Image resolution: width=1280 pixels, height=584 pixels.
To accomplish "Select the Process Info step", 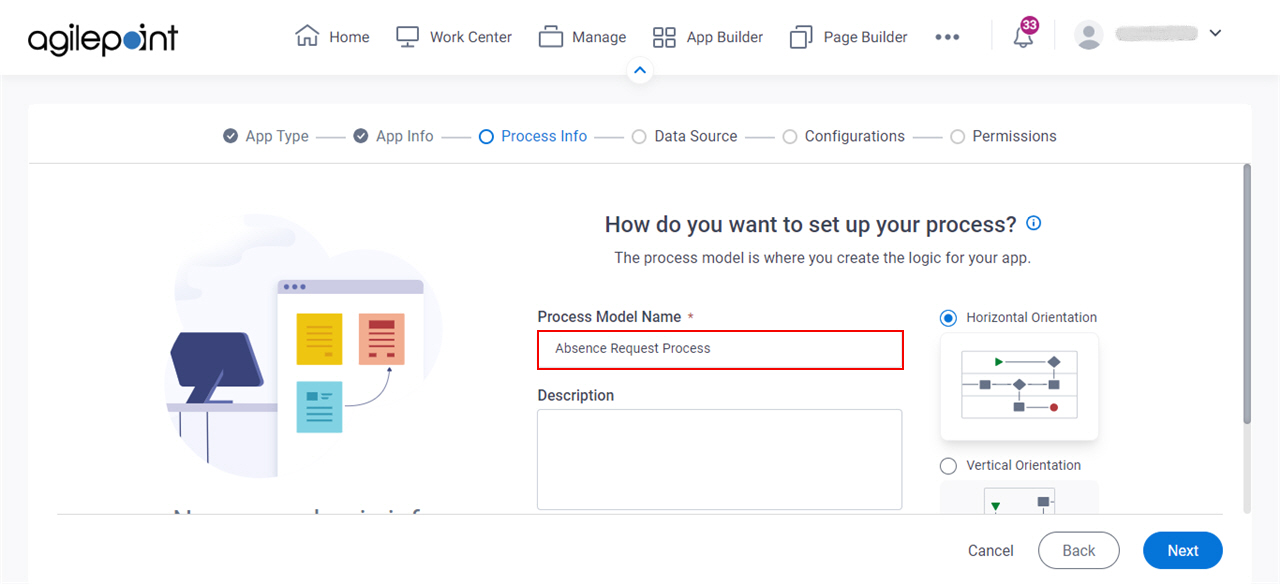I will (x=544, y=136).
